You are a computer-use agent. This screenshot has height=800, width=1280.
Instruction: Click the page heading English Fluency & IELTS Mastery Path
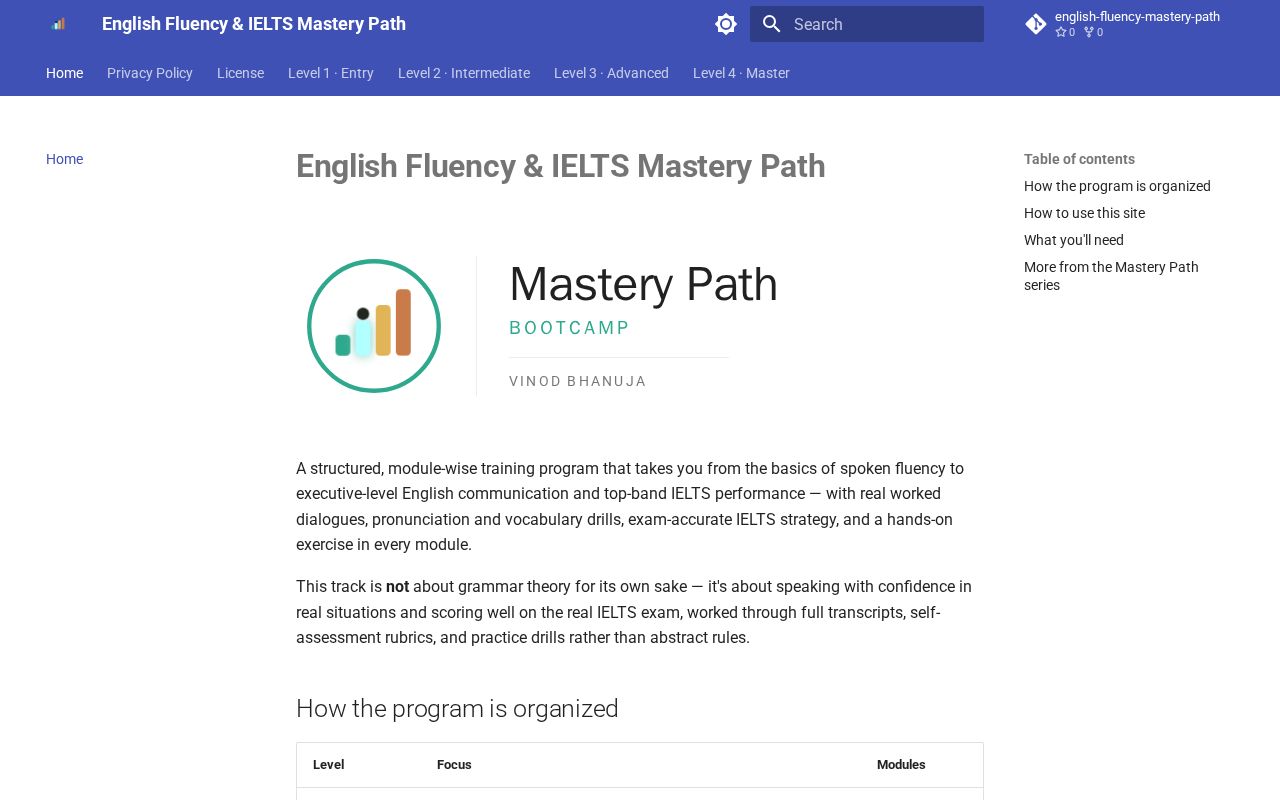[x=560, y=166]
